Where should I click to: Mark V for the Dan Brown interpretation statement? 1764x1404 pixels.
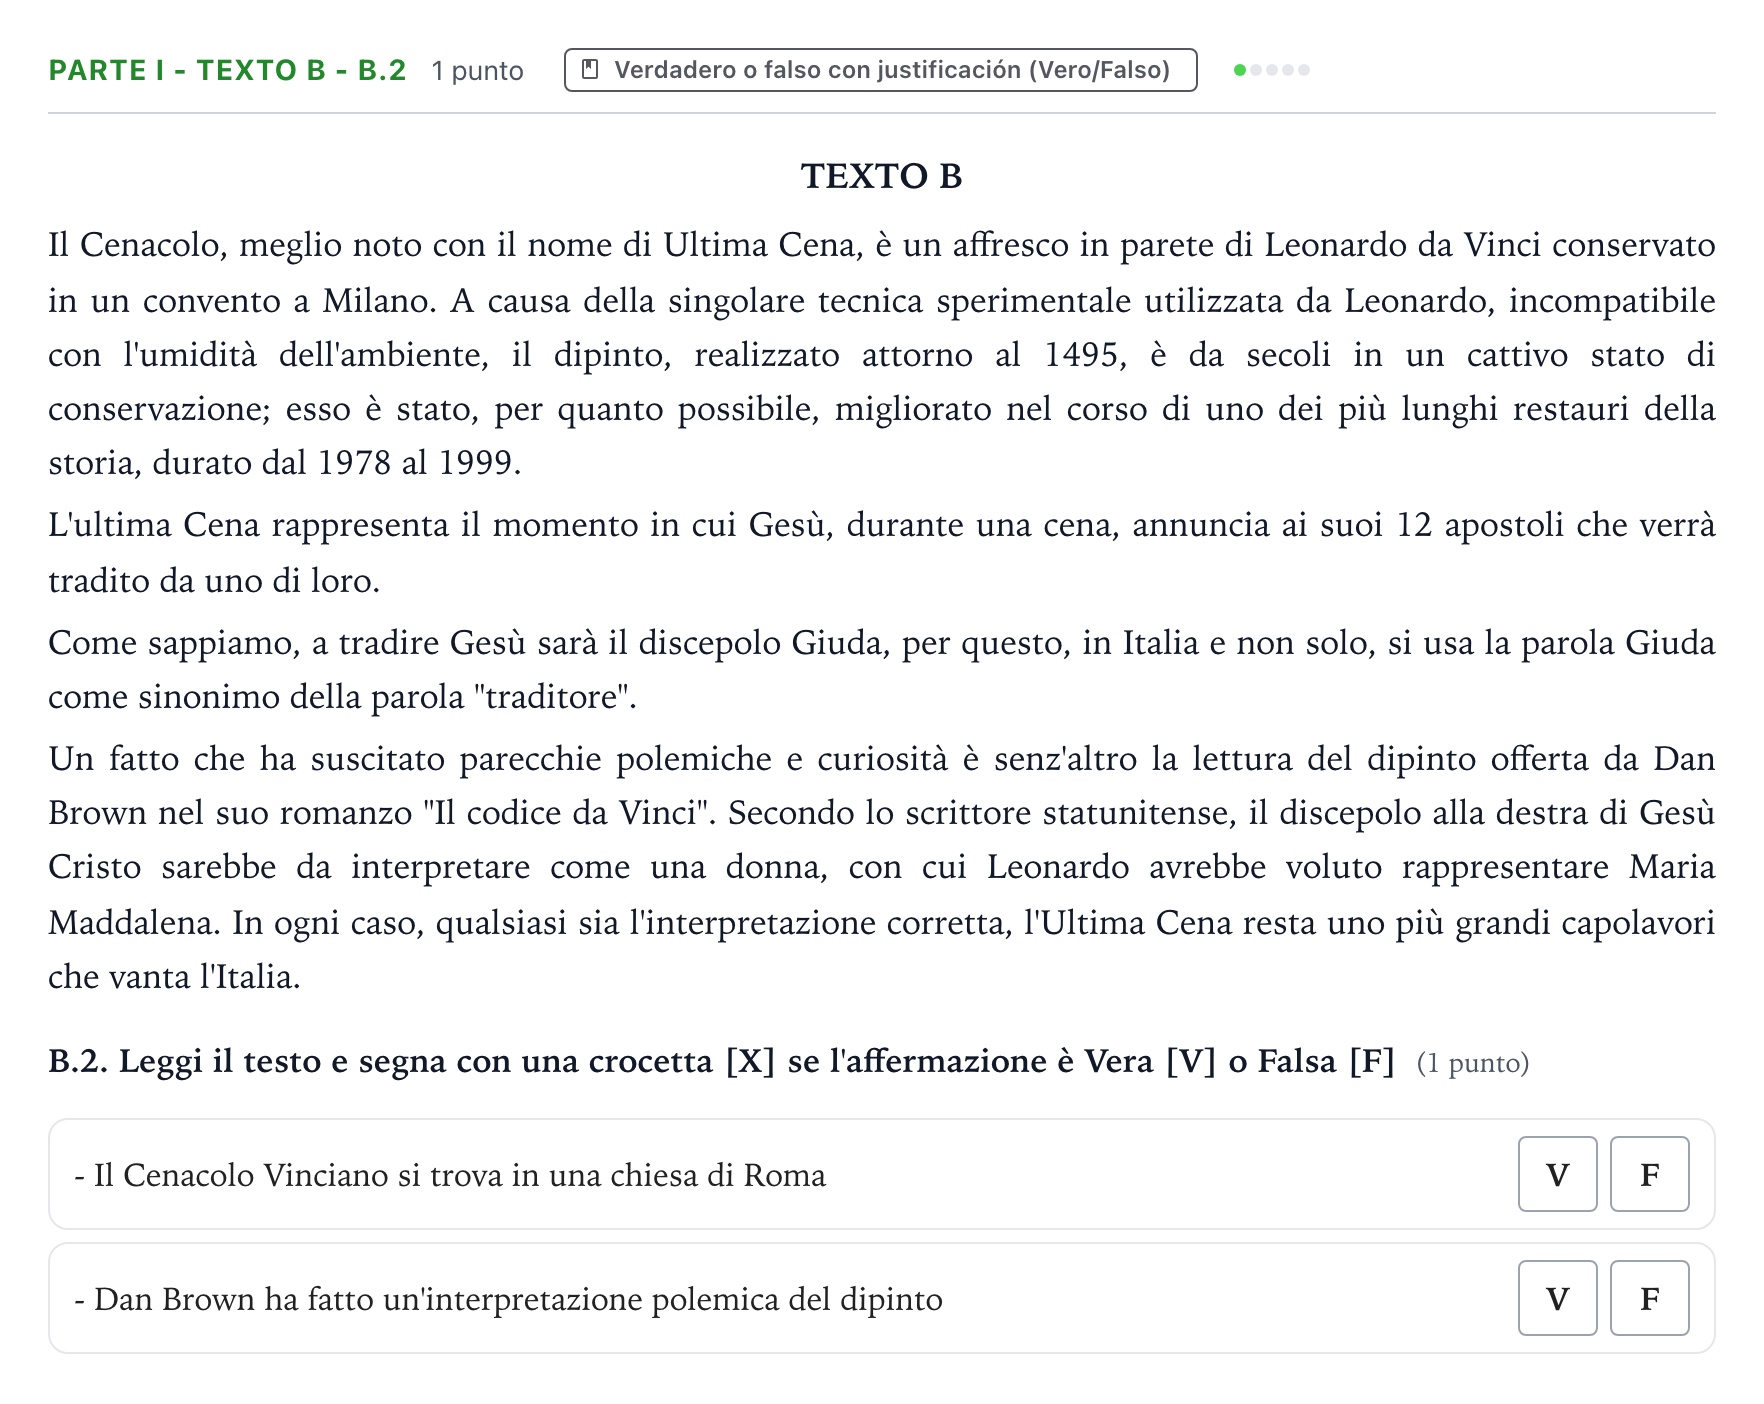(1557, 1298)
